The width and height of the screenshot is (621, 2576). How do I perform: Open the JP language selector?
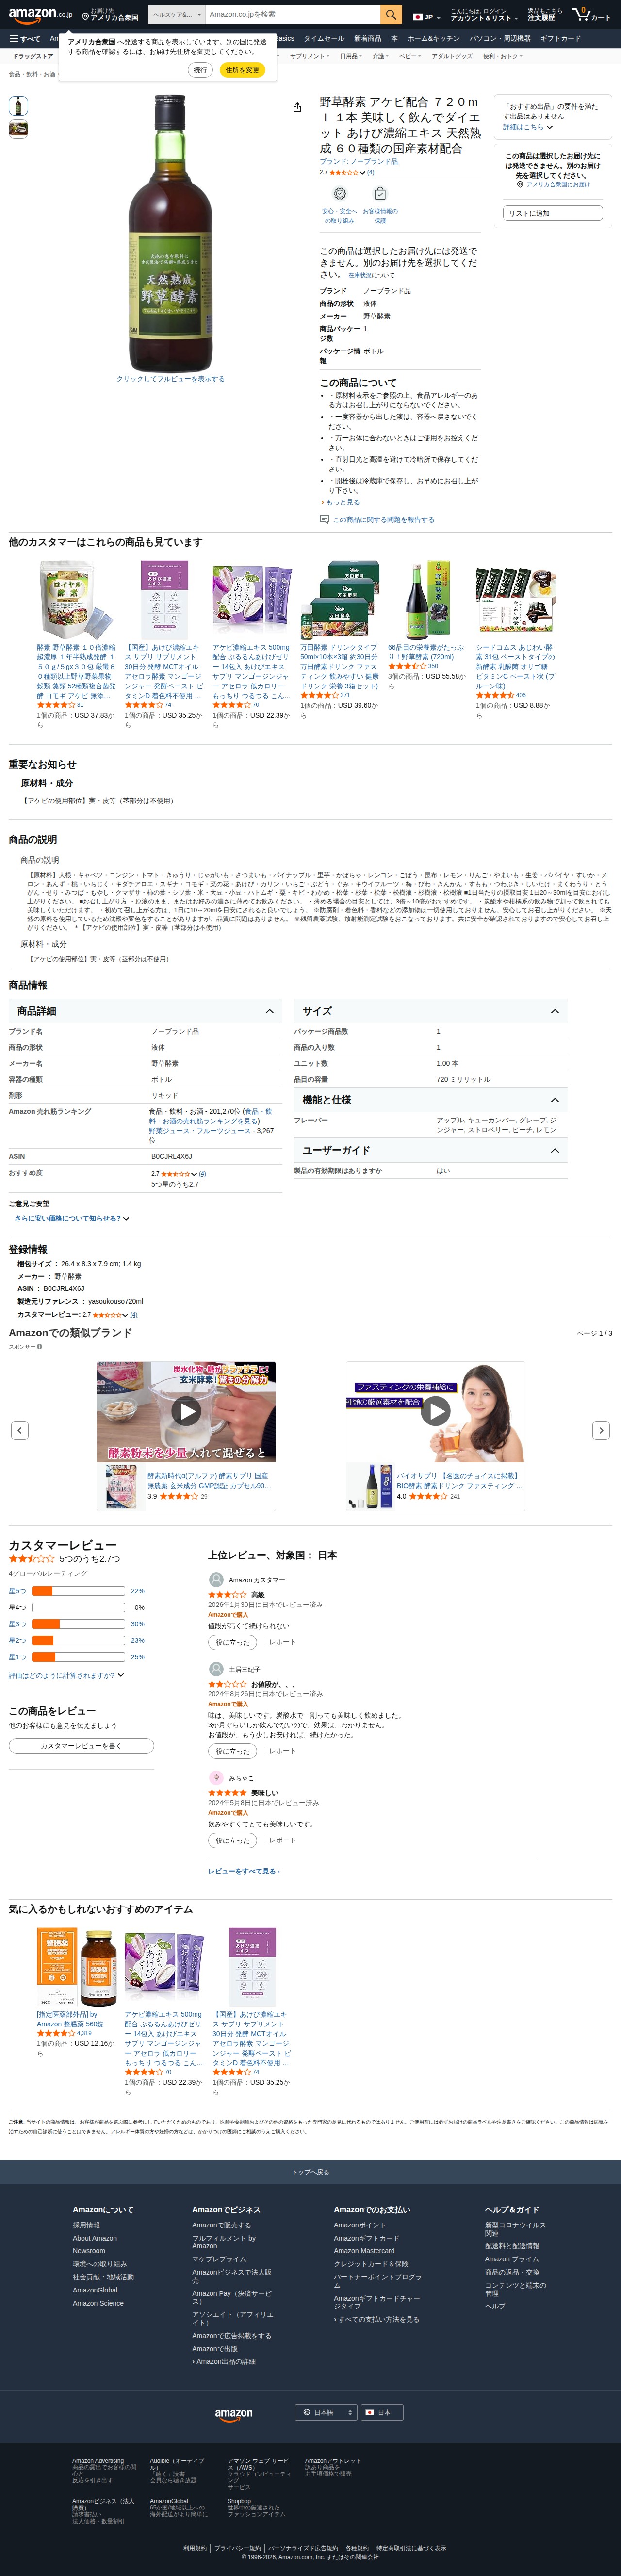tap(426, 16)
